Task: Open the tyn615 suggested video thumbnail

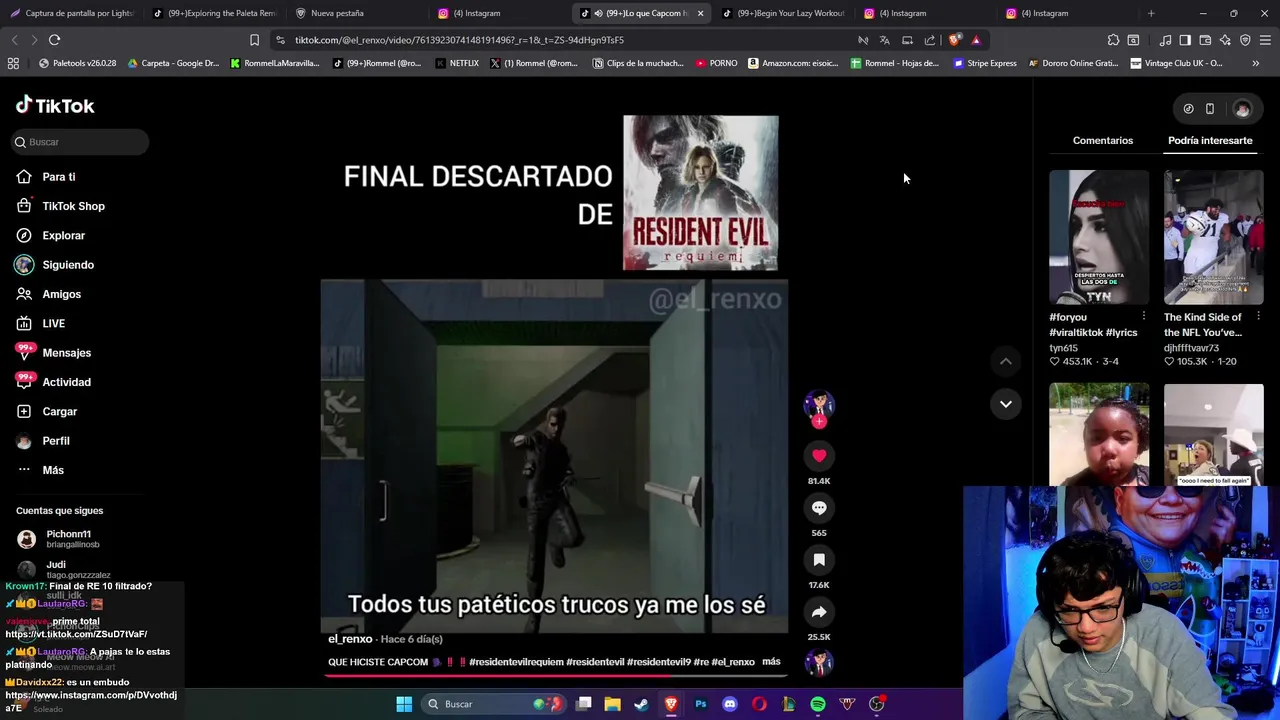Action: 1099,237
